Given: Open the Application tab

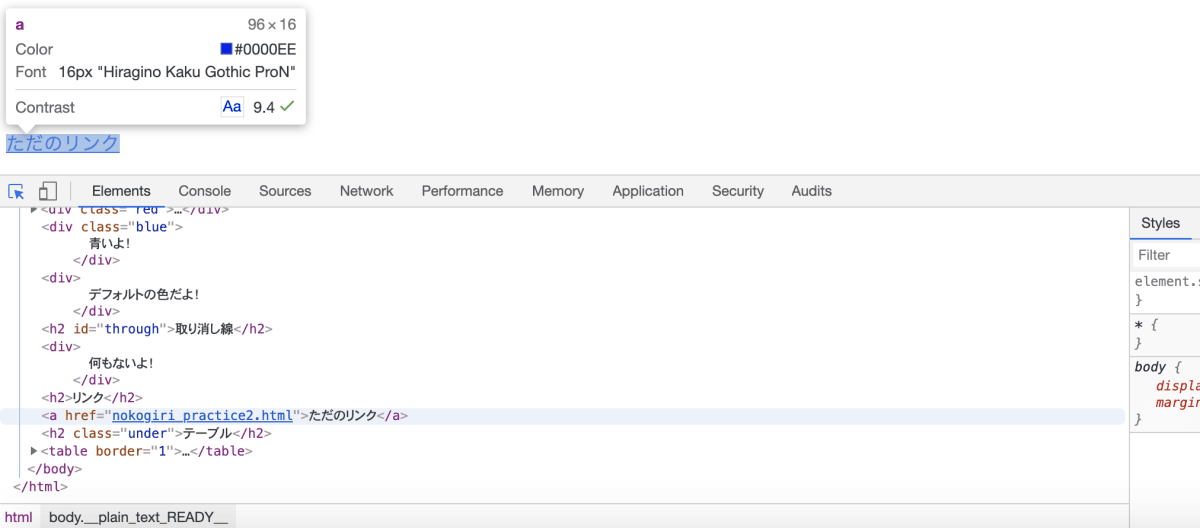Looking at the screenshot, I should pos(648,191).
